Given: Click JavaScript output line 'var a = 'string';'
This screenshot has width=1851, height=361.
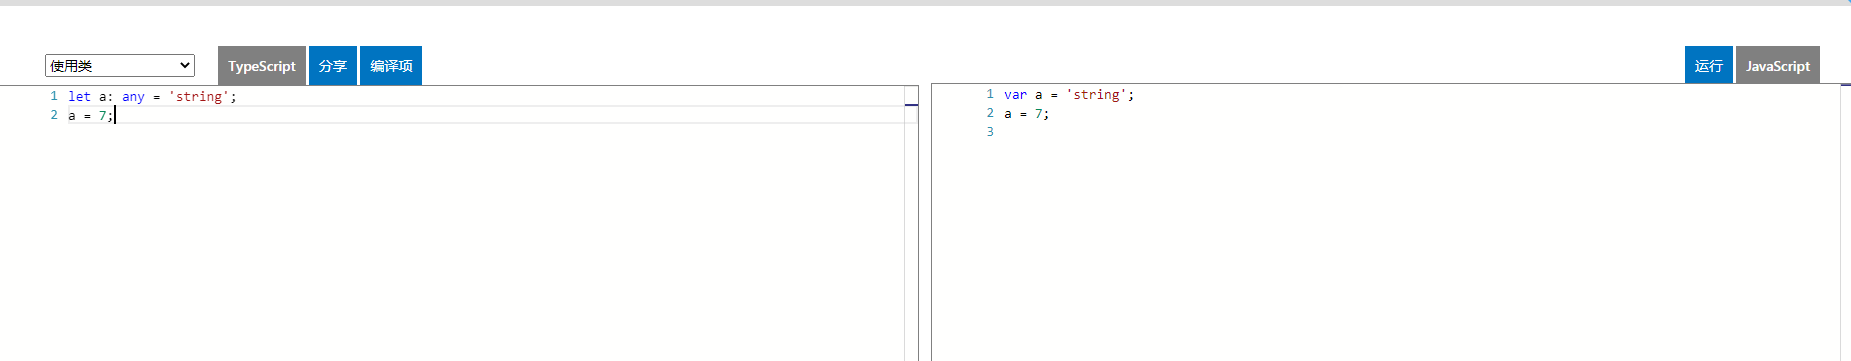Looking at the screenshot, I should [x=1069, y=95].
